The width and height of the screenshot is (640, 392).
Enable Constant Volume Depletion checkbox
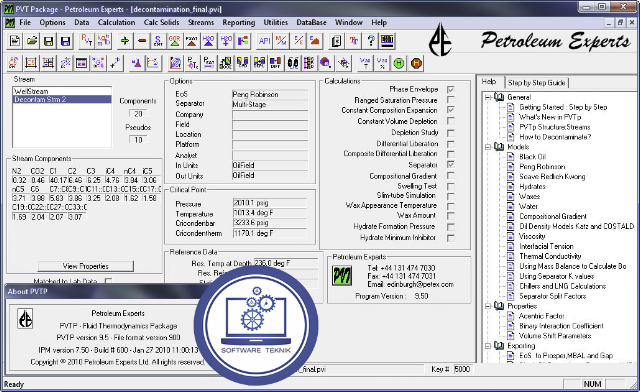(x=451, y=121)
